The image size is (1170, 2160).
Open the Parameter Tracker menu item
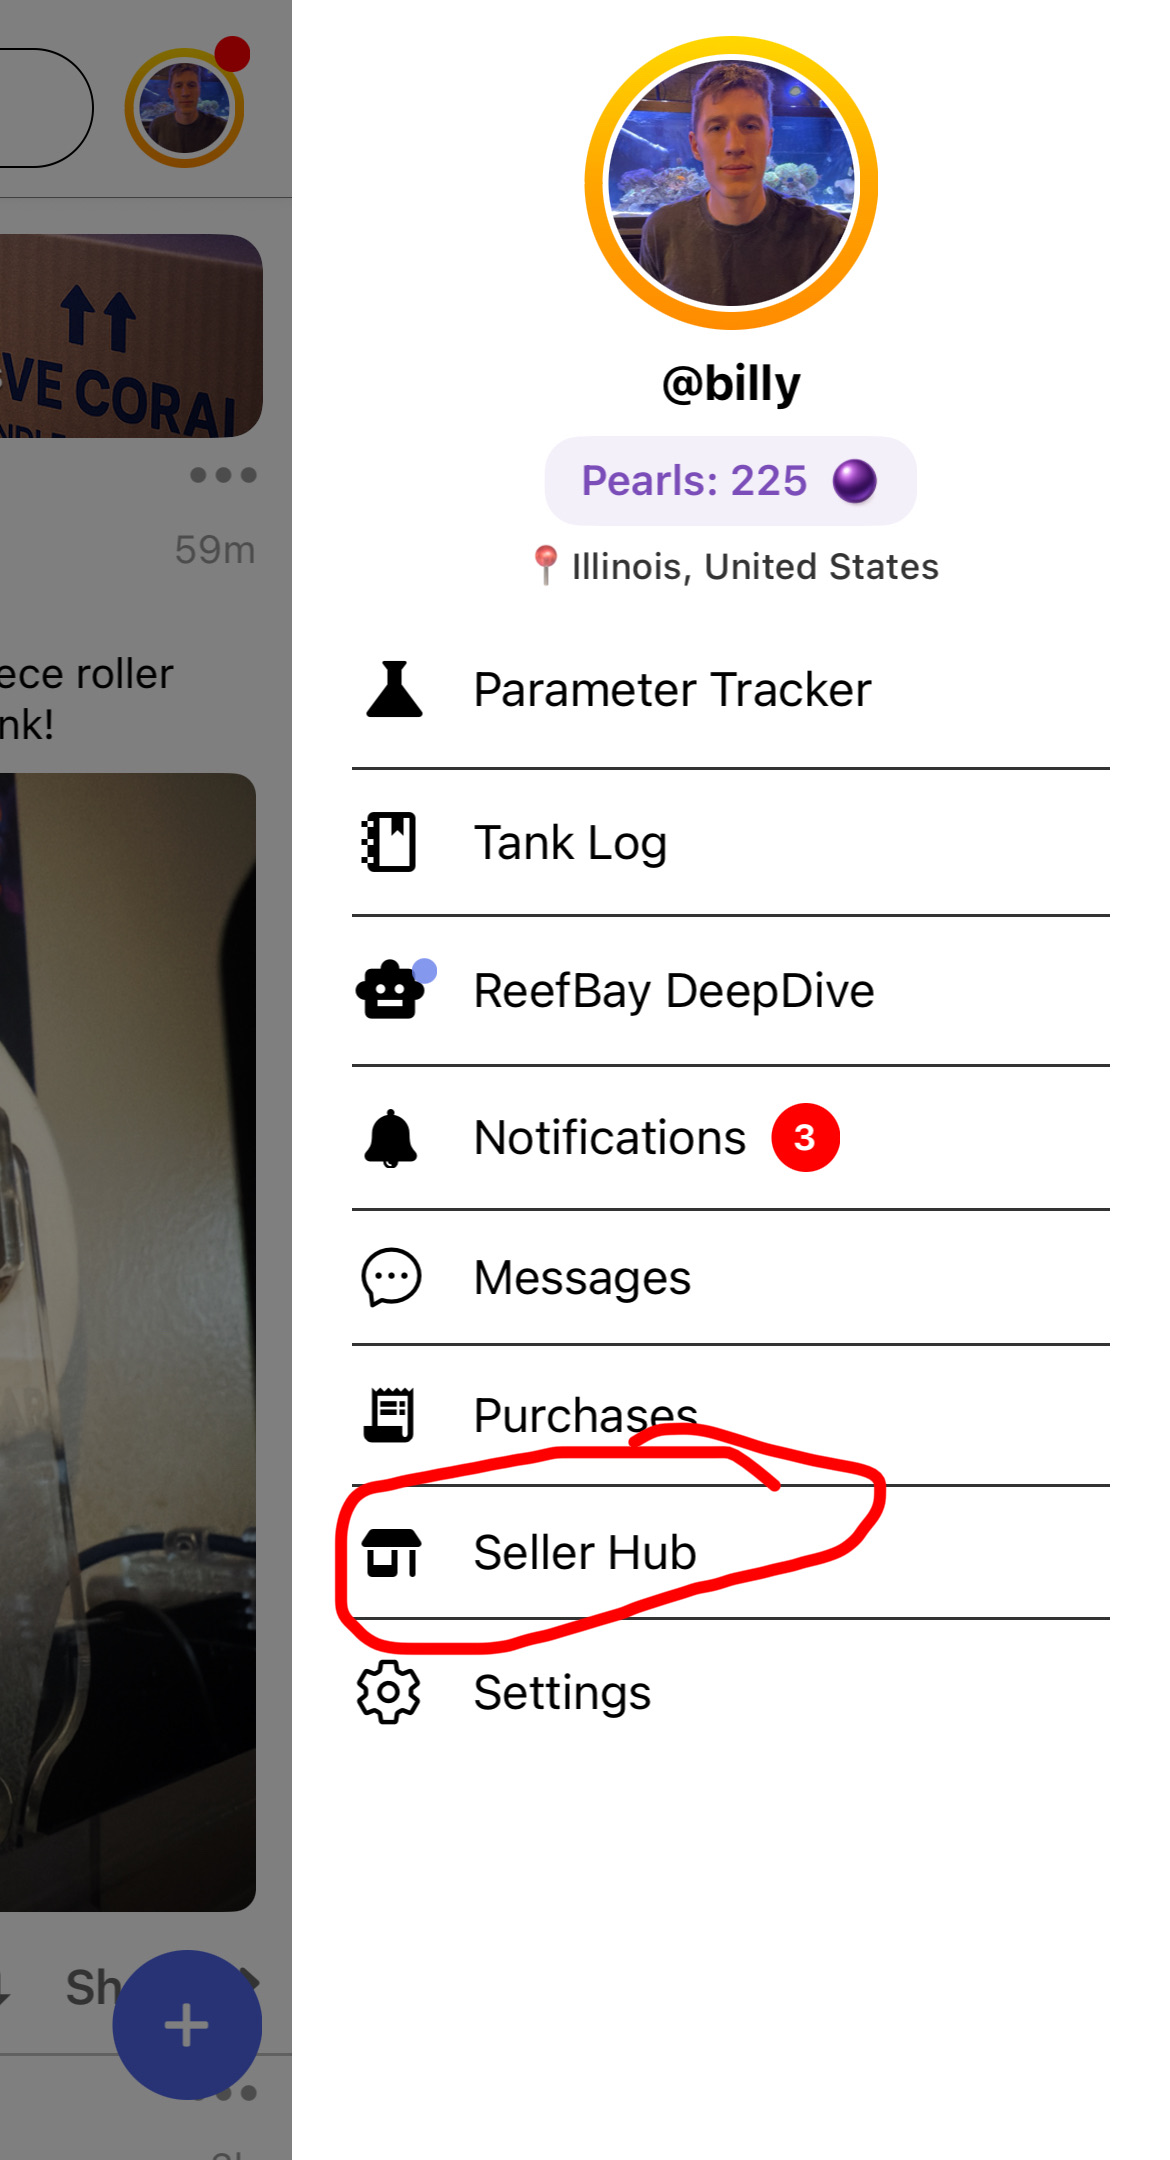731,690
